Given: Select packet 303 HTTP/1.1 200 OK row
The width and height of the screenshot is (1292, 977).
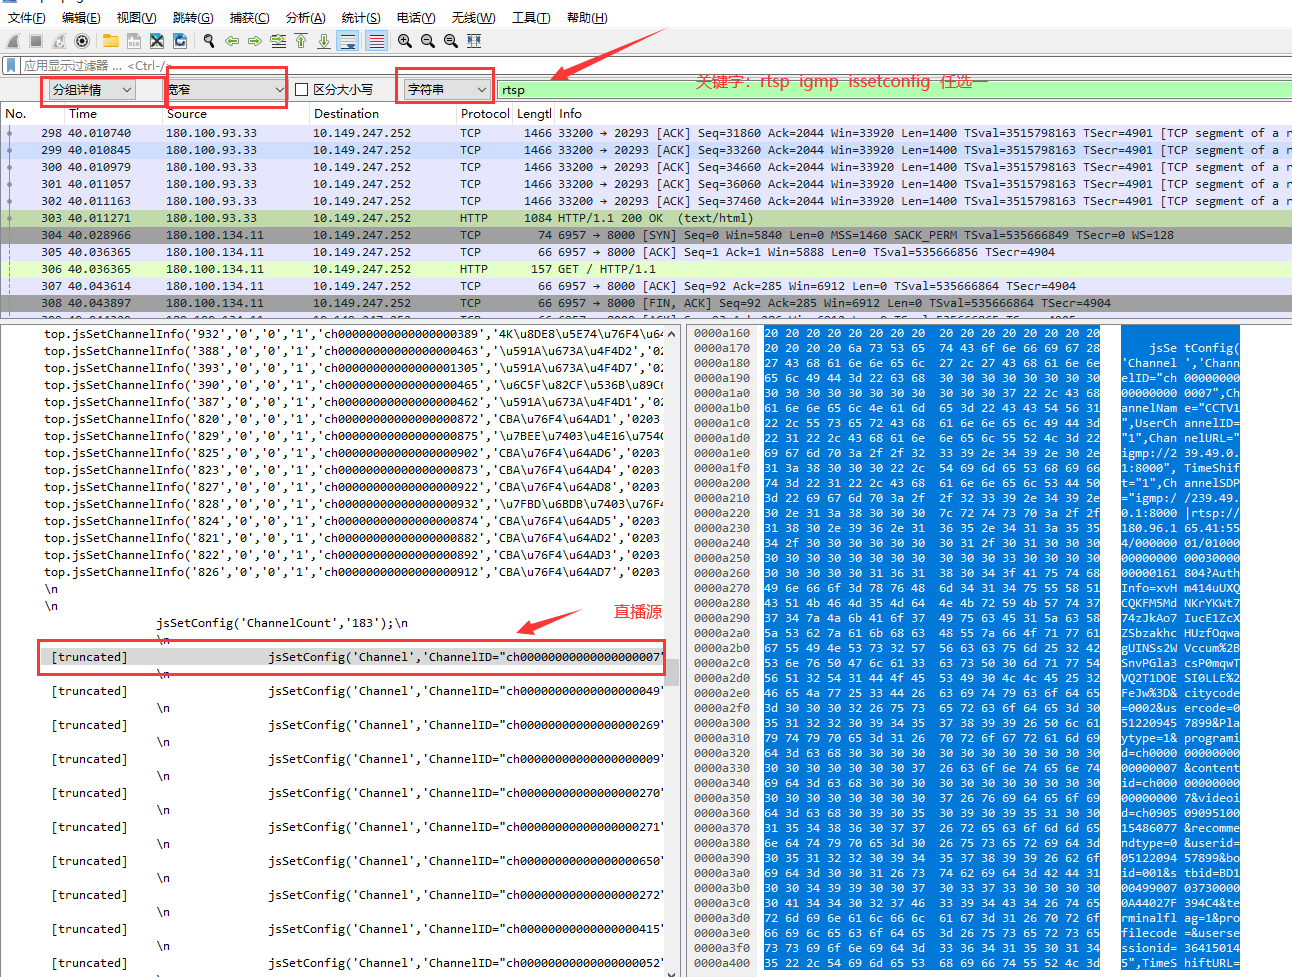Looking at the screenshot, I should pos(646,218).
